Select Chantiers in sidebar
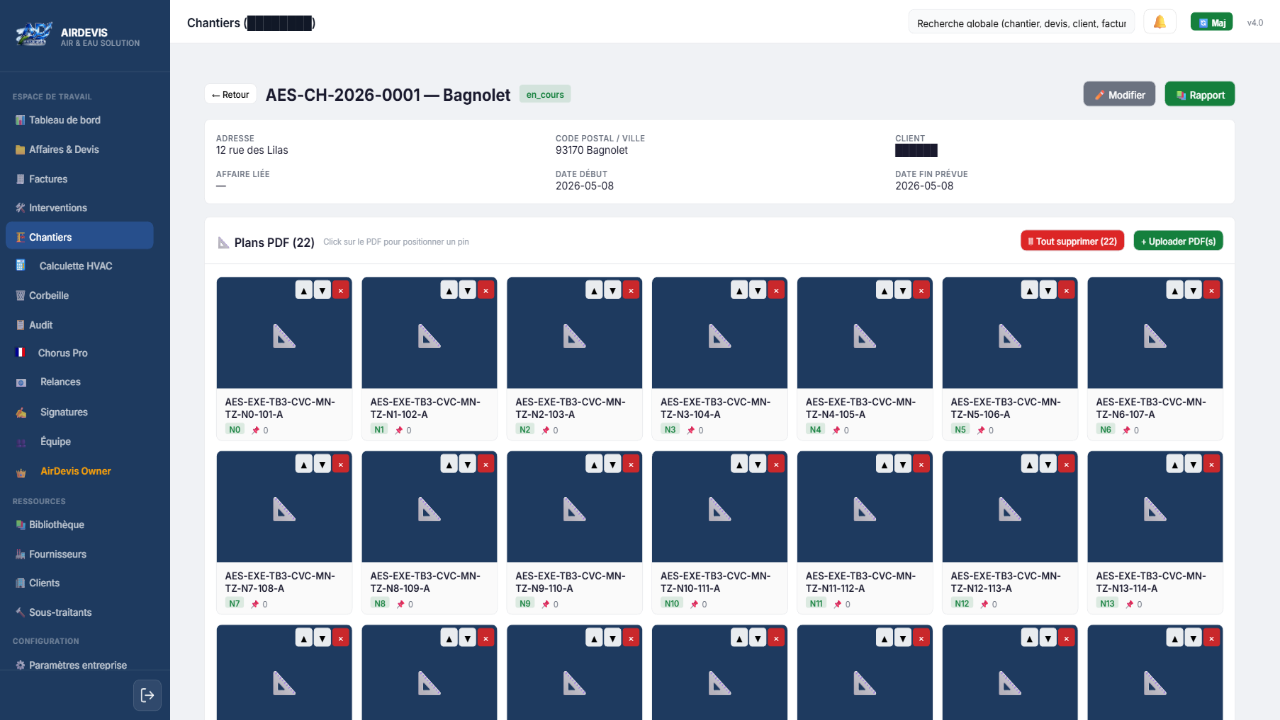Image resolution: width=1280 pixels, height=720 pixels. [x=79, y=237]
